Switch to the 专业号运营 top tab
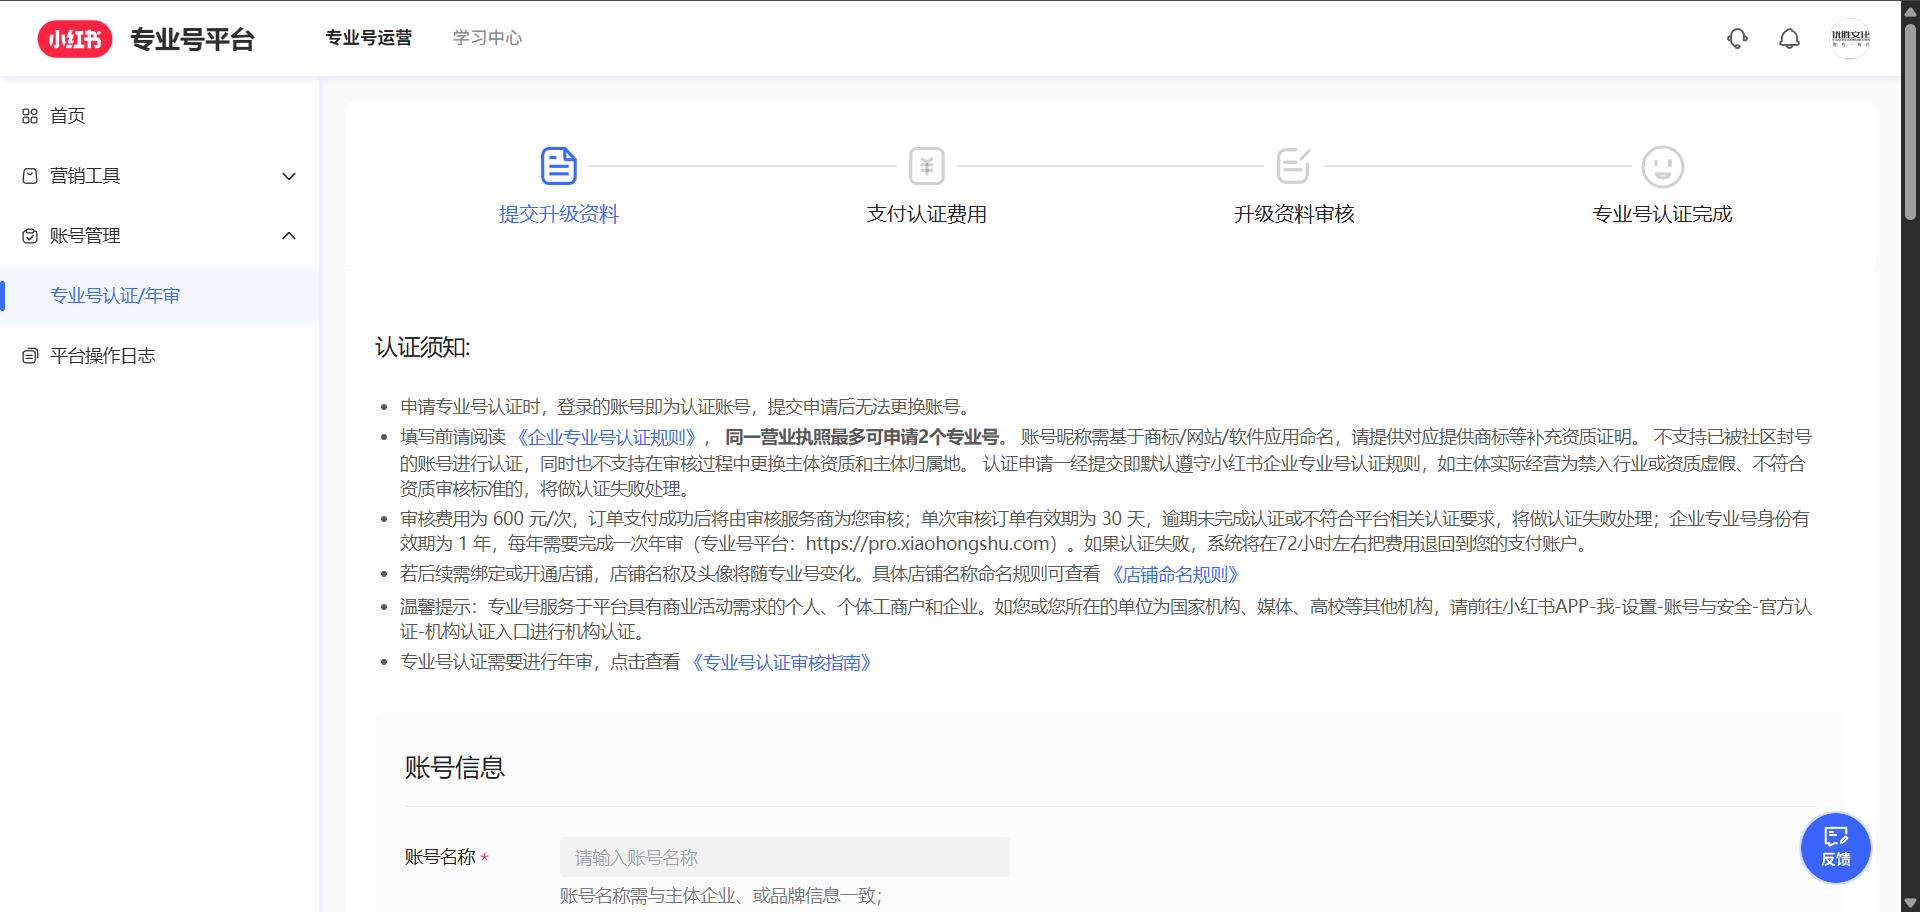This screenshot has height=912, width=1920. pos(368,38)
